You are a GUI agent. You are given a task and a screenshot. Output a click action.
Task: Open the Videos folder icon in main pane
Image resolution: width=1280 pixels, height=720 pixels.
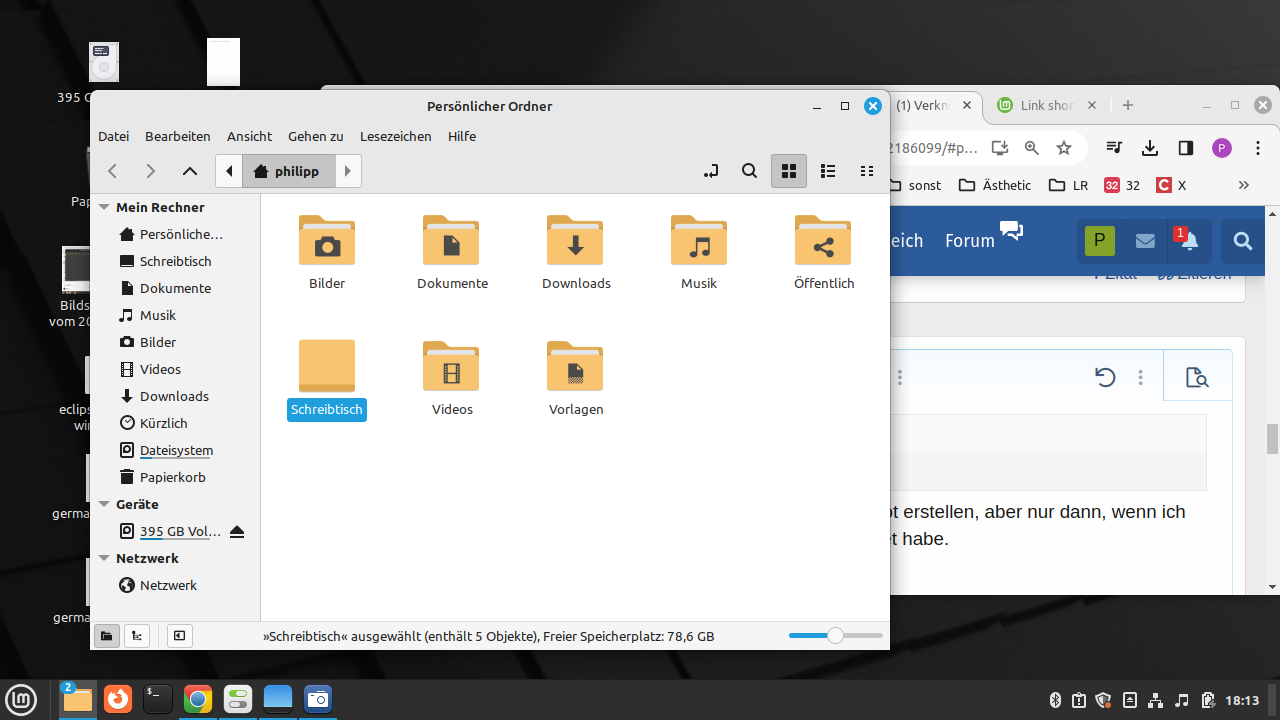click(451, 366)
